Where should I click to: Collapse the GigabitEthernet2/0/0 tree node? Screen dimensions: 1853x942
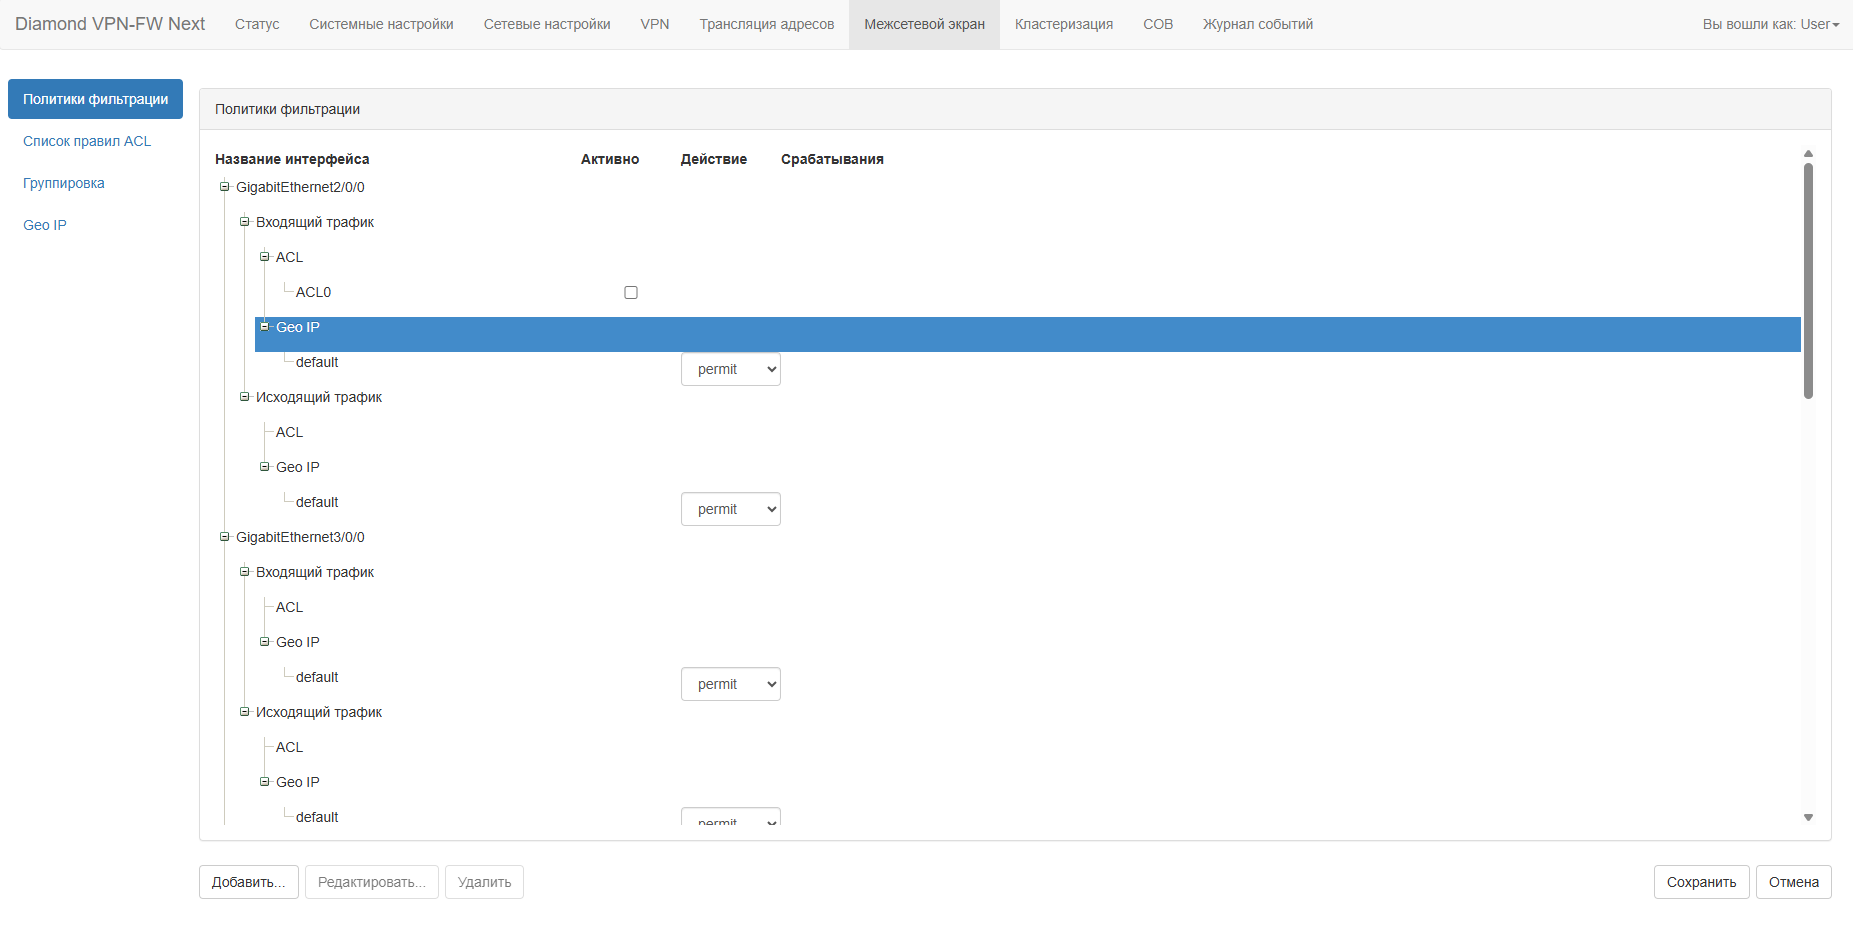[225, 187]
